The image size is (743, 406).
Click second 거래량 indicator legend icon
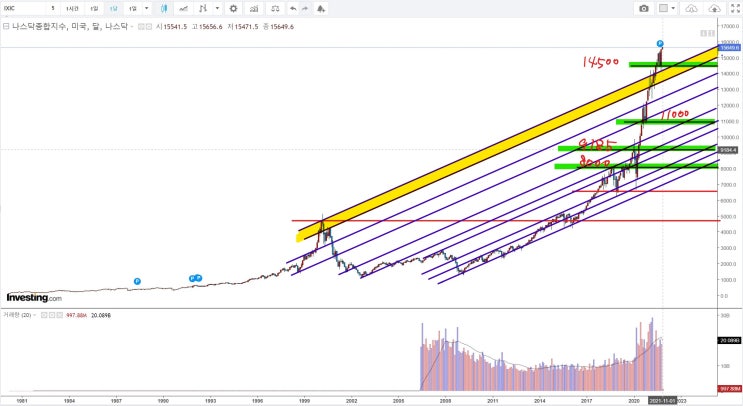52,315
